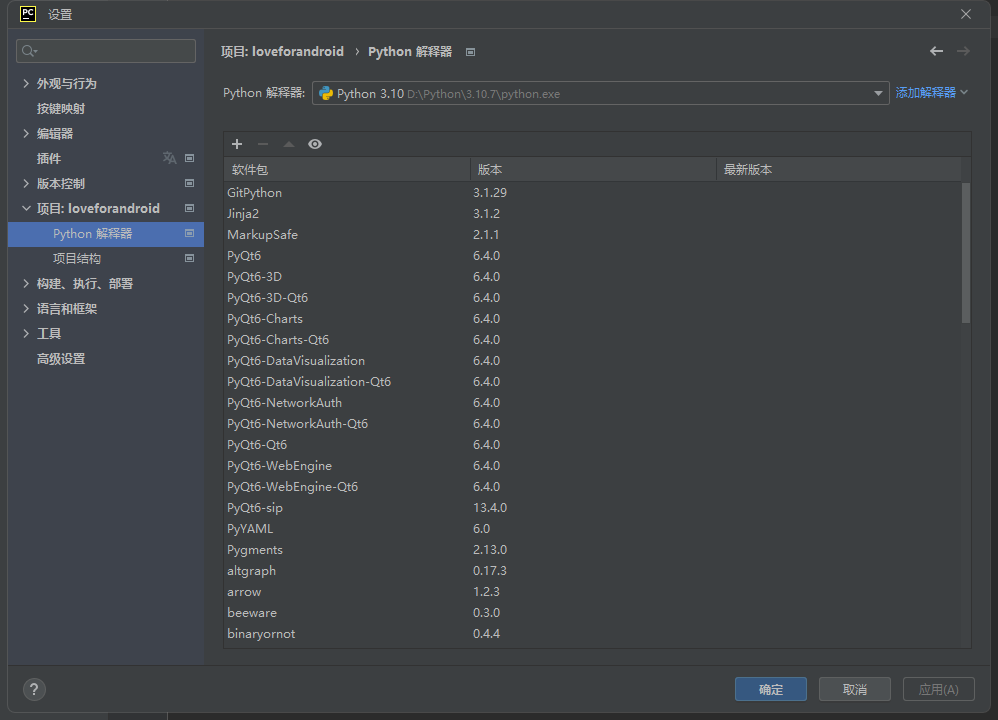Expand the 工具 section
998x720 pixels.
[26, 334]
